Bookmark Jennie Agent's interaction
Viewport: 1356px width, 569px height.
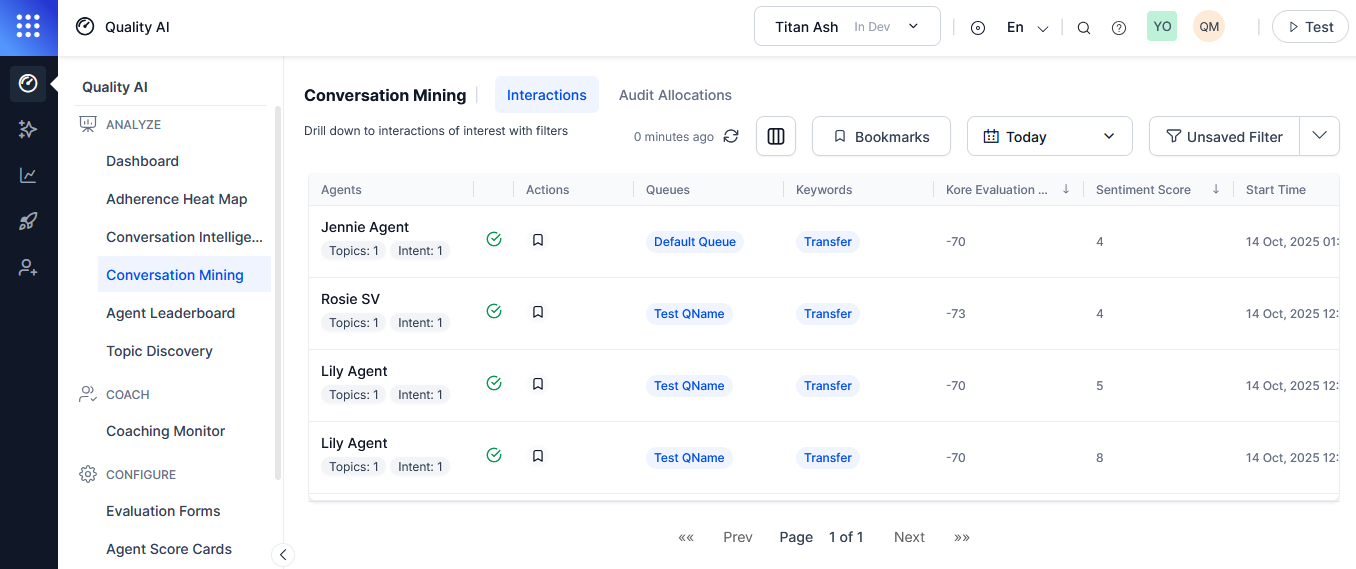coord(538,240)
